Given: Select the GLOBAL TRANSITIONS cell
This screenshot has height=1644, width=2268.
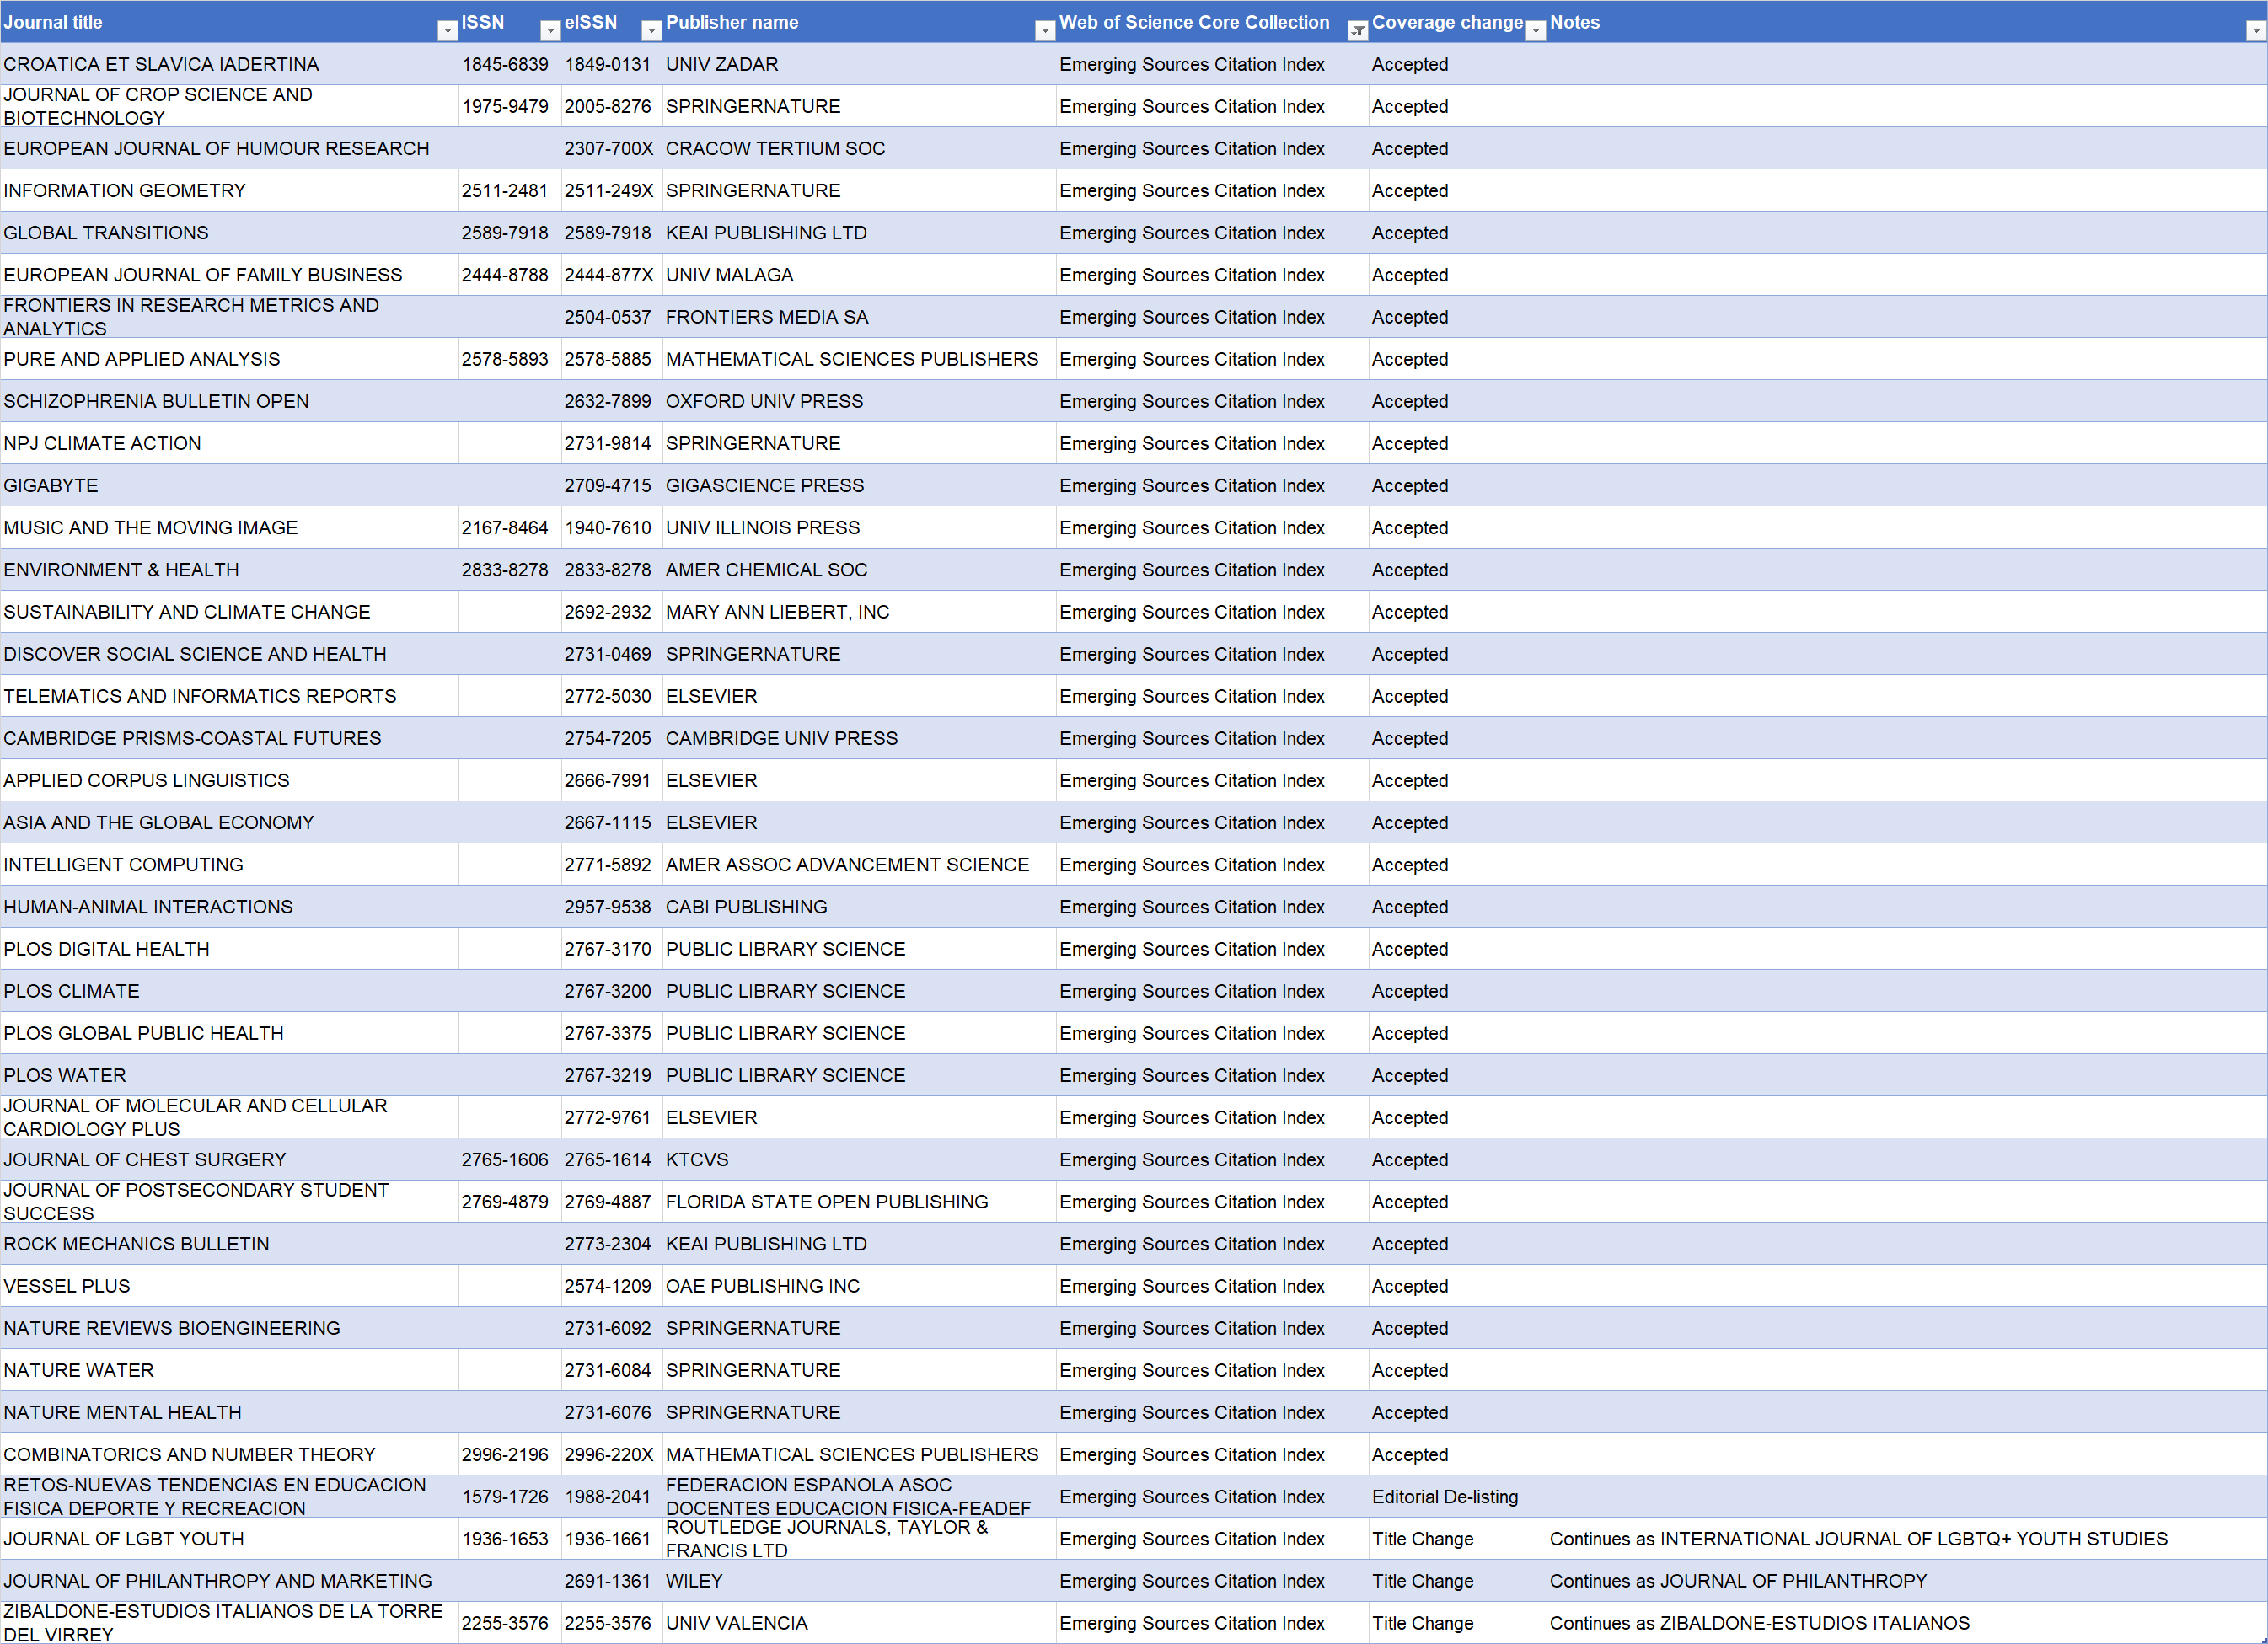Looking at the screenshot, I should coord(229,232).
